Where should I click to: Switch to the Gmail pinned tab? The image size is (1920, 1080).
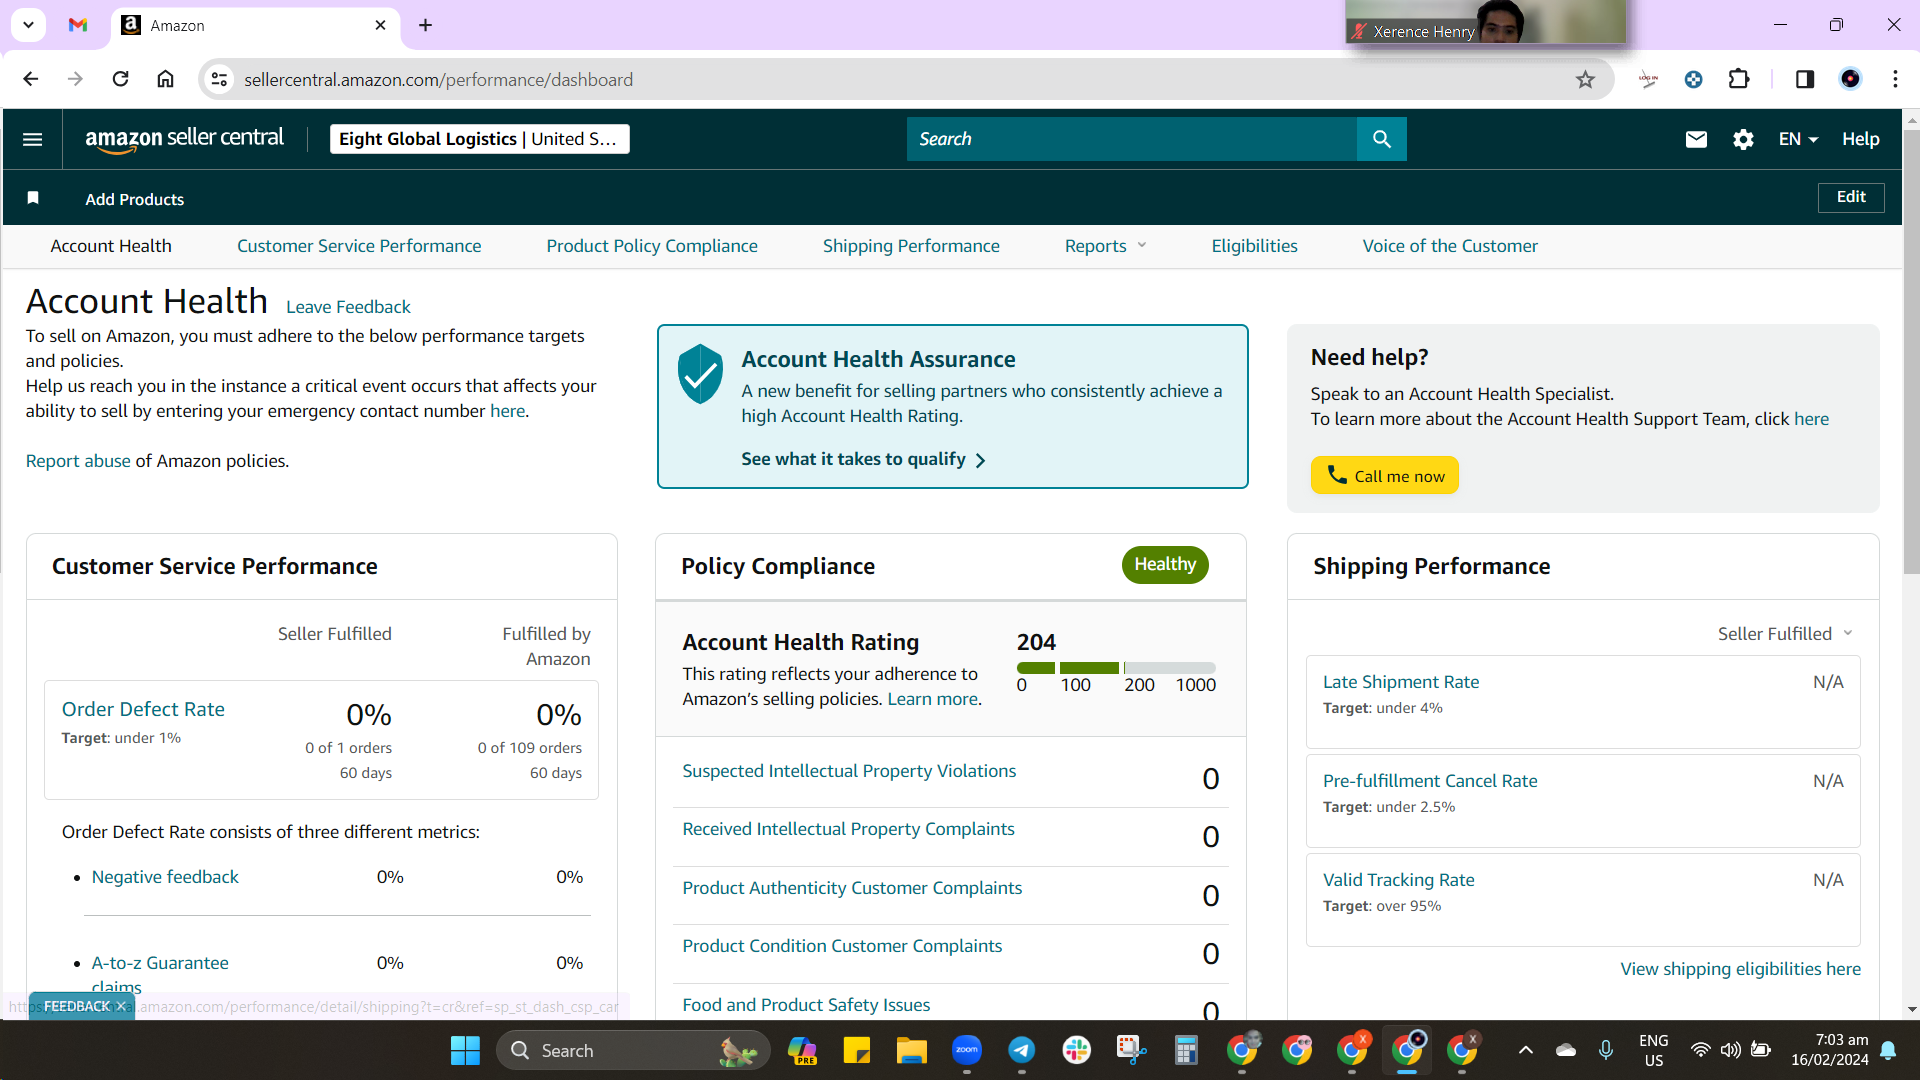click(x=78, y=25)
